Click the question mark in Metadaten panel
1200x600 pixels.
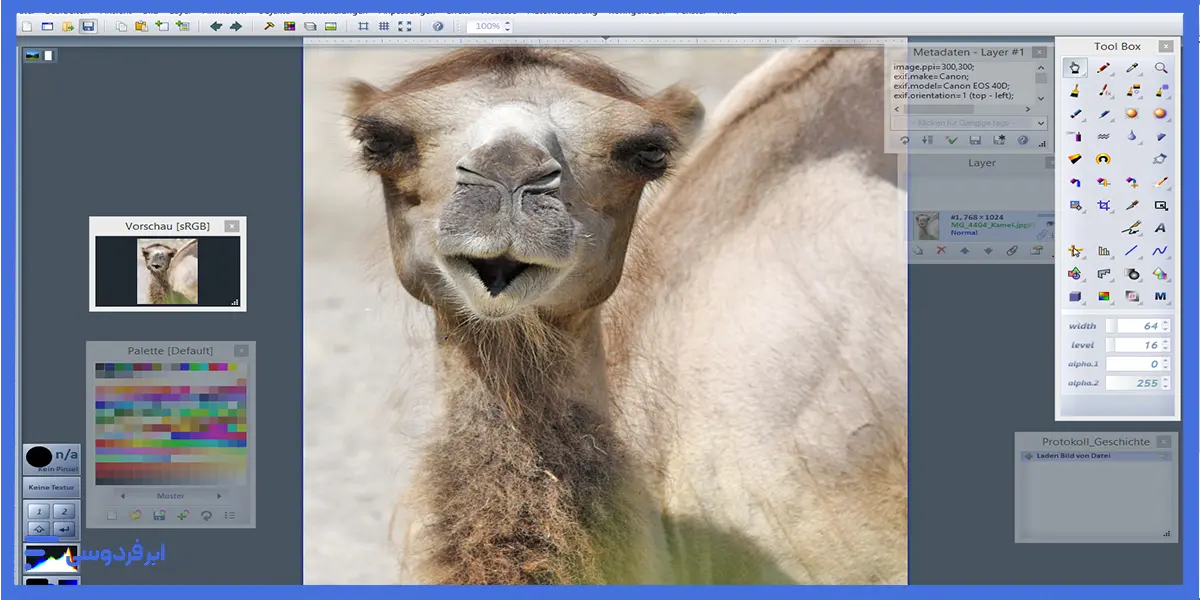click(x=1022, y=141)
